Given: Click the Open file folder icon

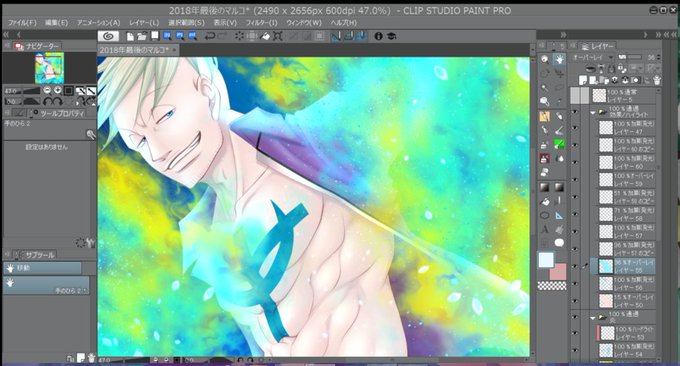Looking at the screenshot, I should [x=142, y=36].
